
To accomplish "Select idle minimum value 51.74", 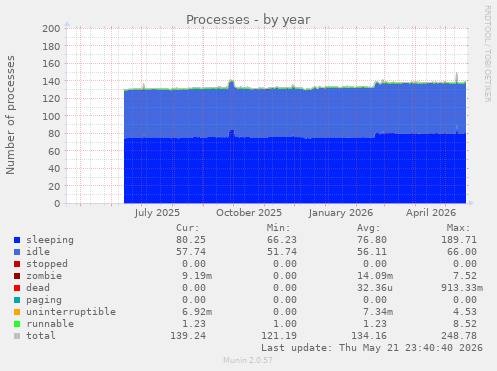I will tap(282, 252).
